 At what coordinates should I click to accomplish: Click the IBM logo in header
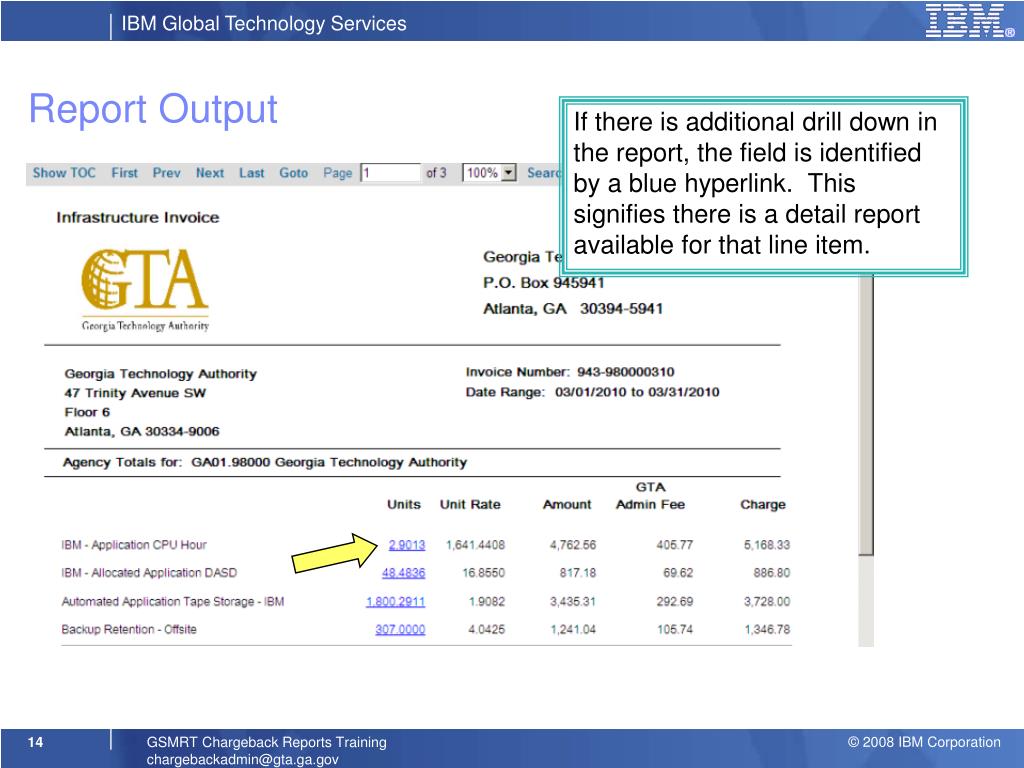click(x=969, y=21)
